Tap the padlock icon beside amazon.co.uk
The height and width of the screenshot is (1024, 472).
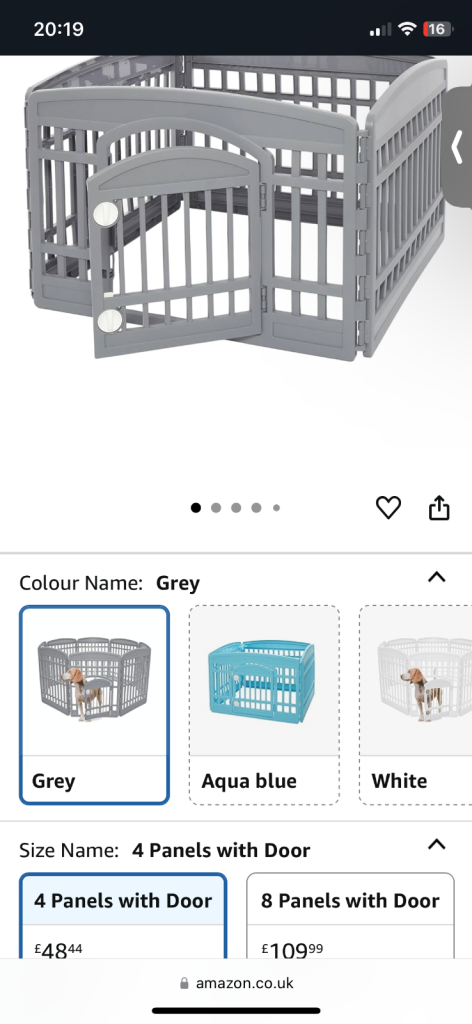pyautogui.click(x=184, y=983)
